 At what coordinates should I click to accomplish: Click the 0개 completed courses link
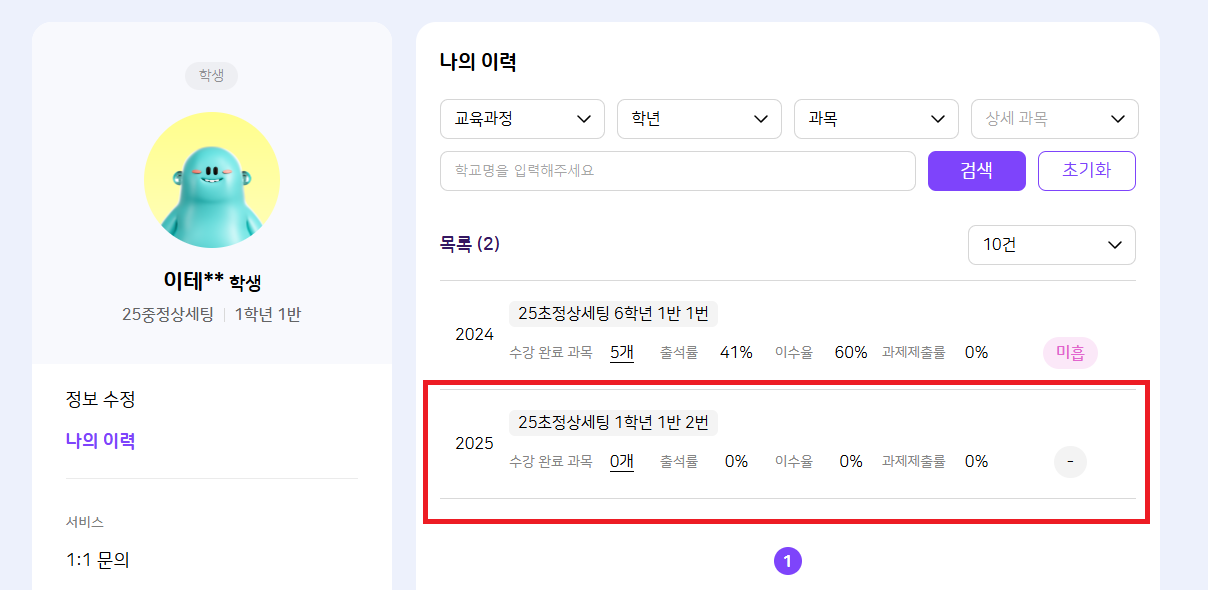621,461
